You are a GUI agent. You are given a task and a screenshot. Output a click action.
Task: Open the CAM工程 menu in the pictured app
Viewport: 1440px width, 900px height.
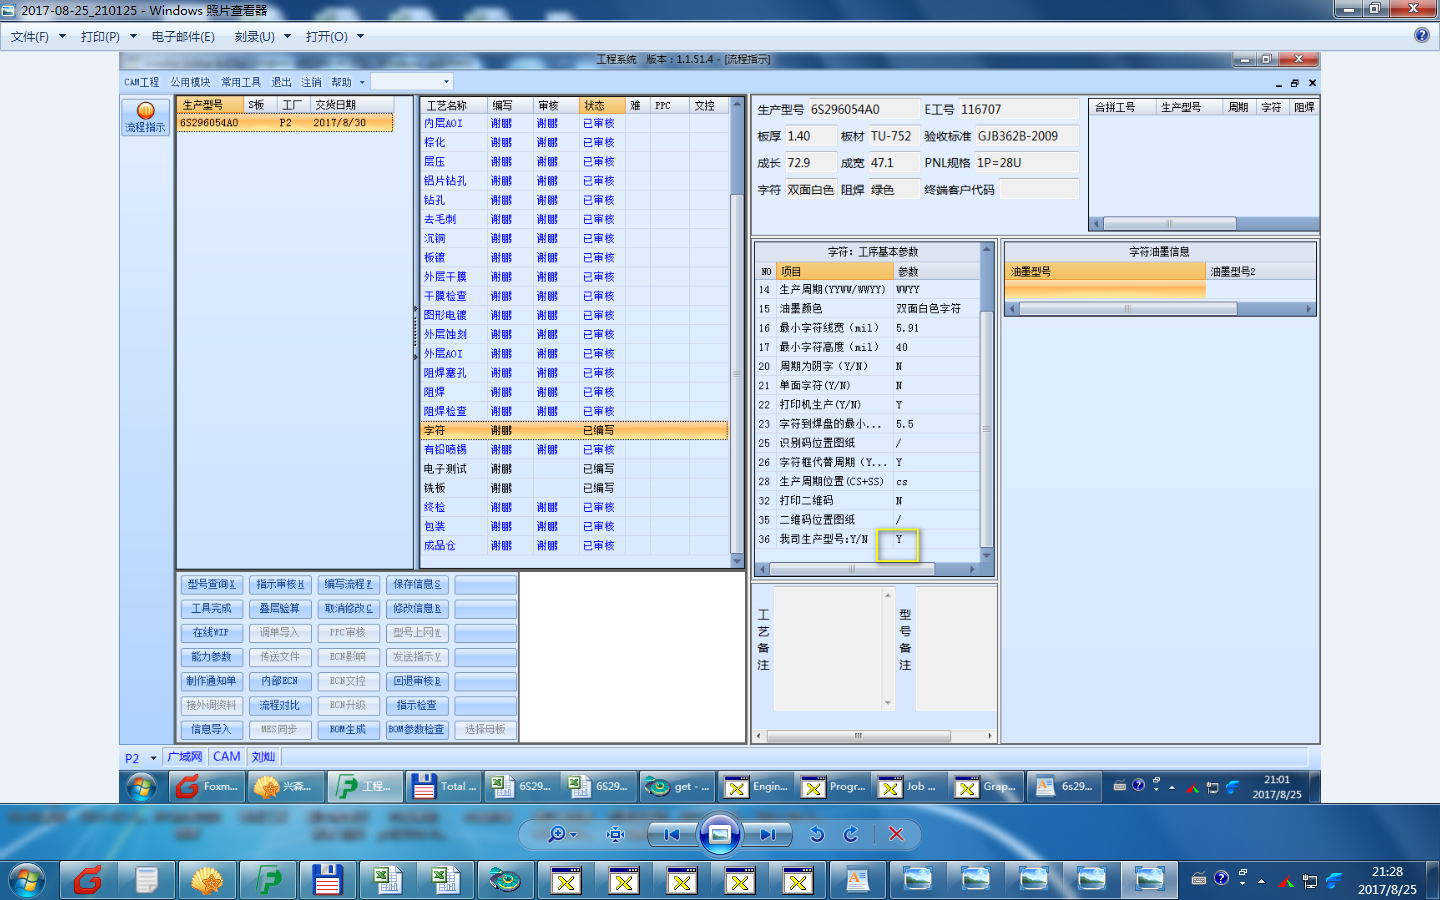tap(142, 82)
